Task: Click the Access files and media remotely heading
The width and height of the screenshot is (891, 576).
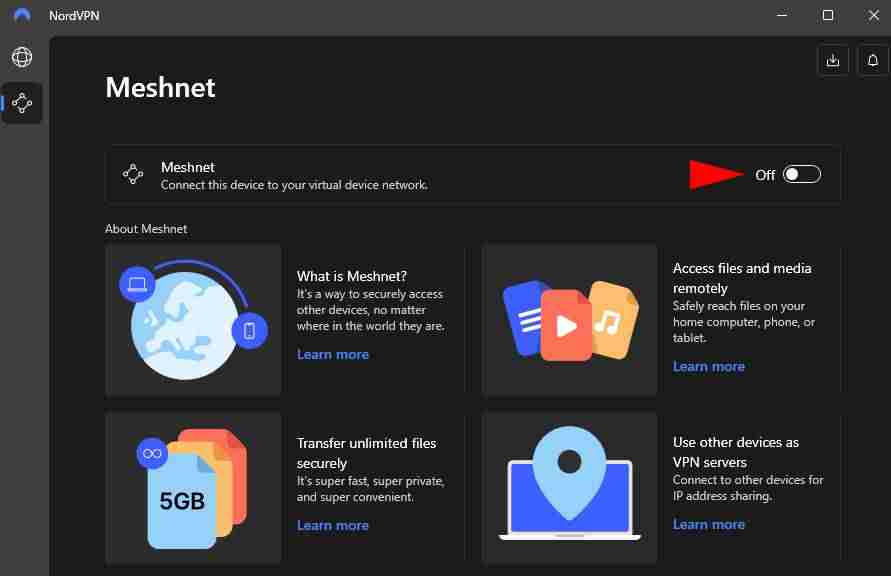Action: (742, 278)
